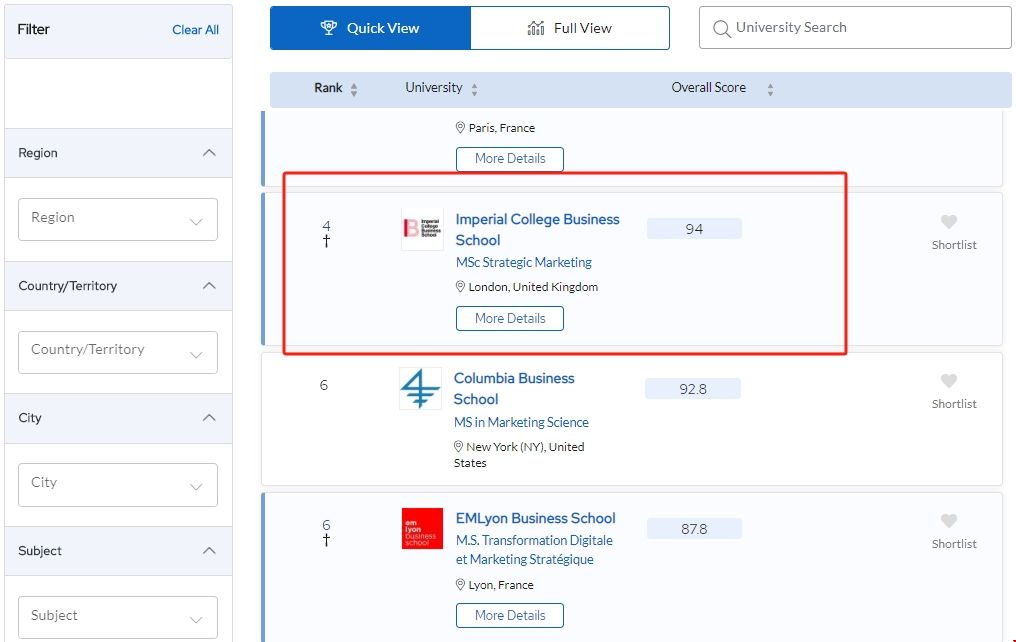Click heart icon for Columbia Business School

coord(948,381)
